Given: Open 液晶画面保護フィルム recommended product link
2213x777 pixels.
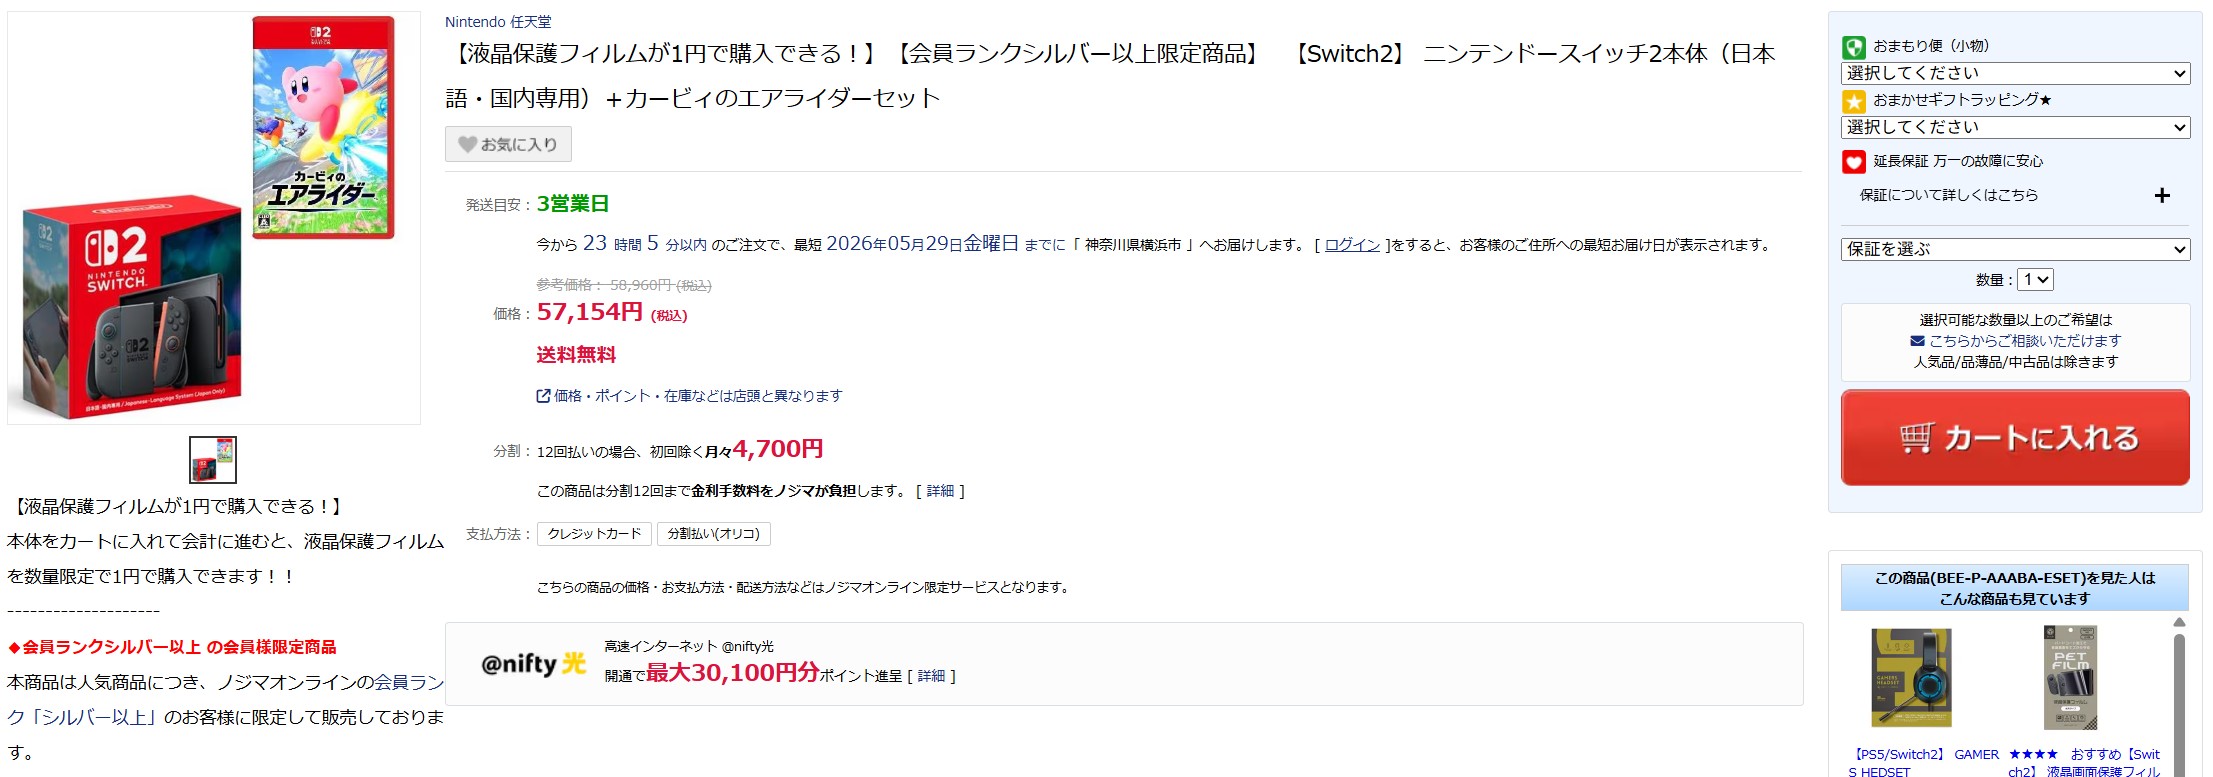Looking at the screenshot, I should click(2084, 763).
